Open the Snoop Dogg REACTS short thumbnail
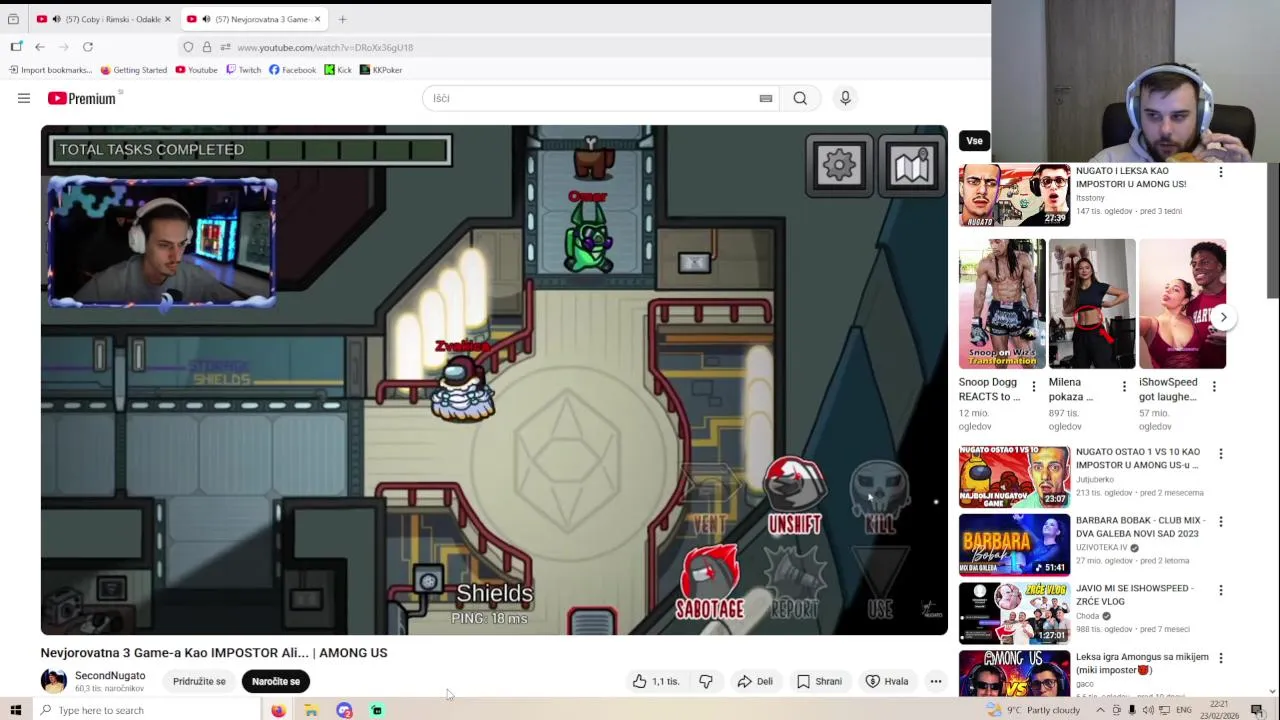 click(x=1002, y=304)
